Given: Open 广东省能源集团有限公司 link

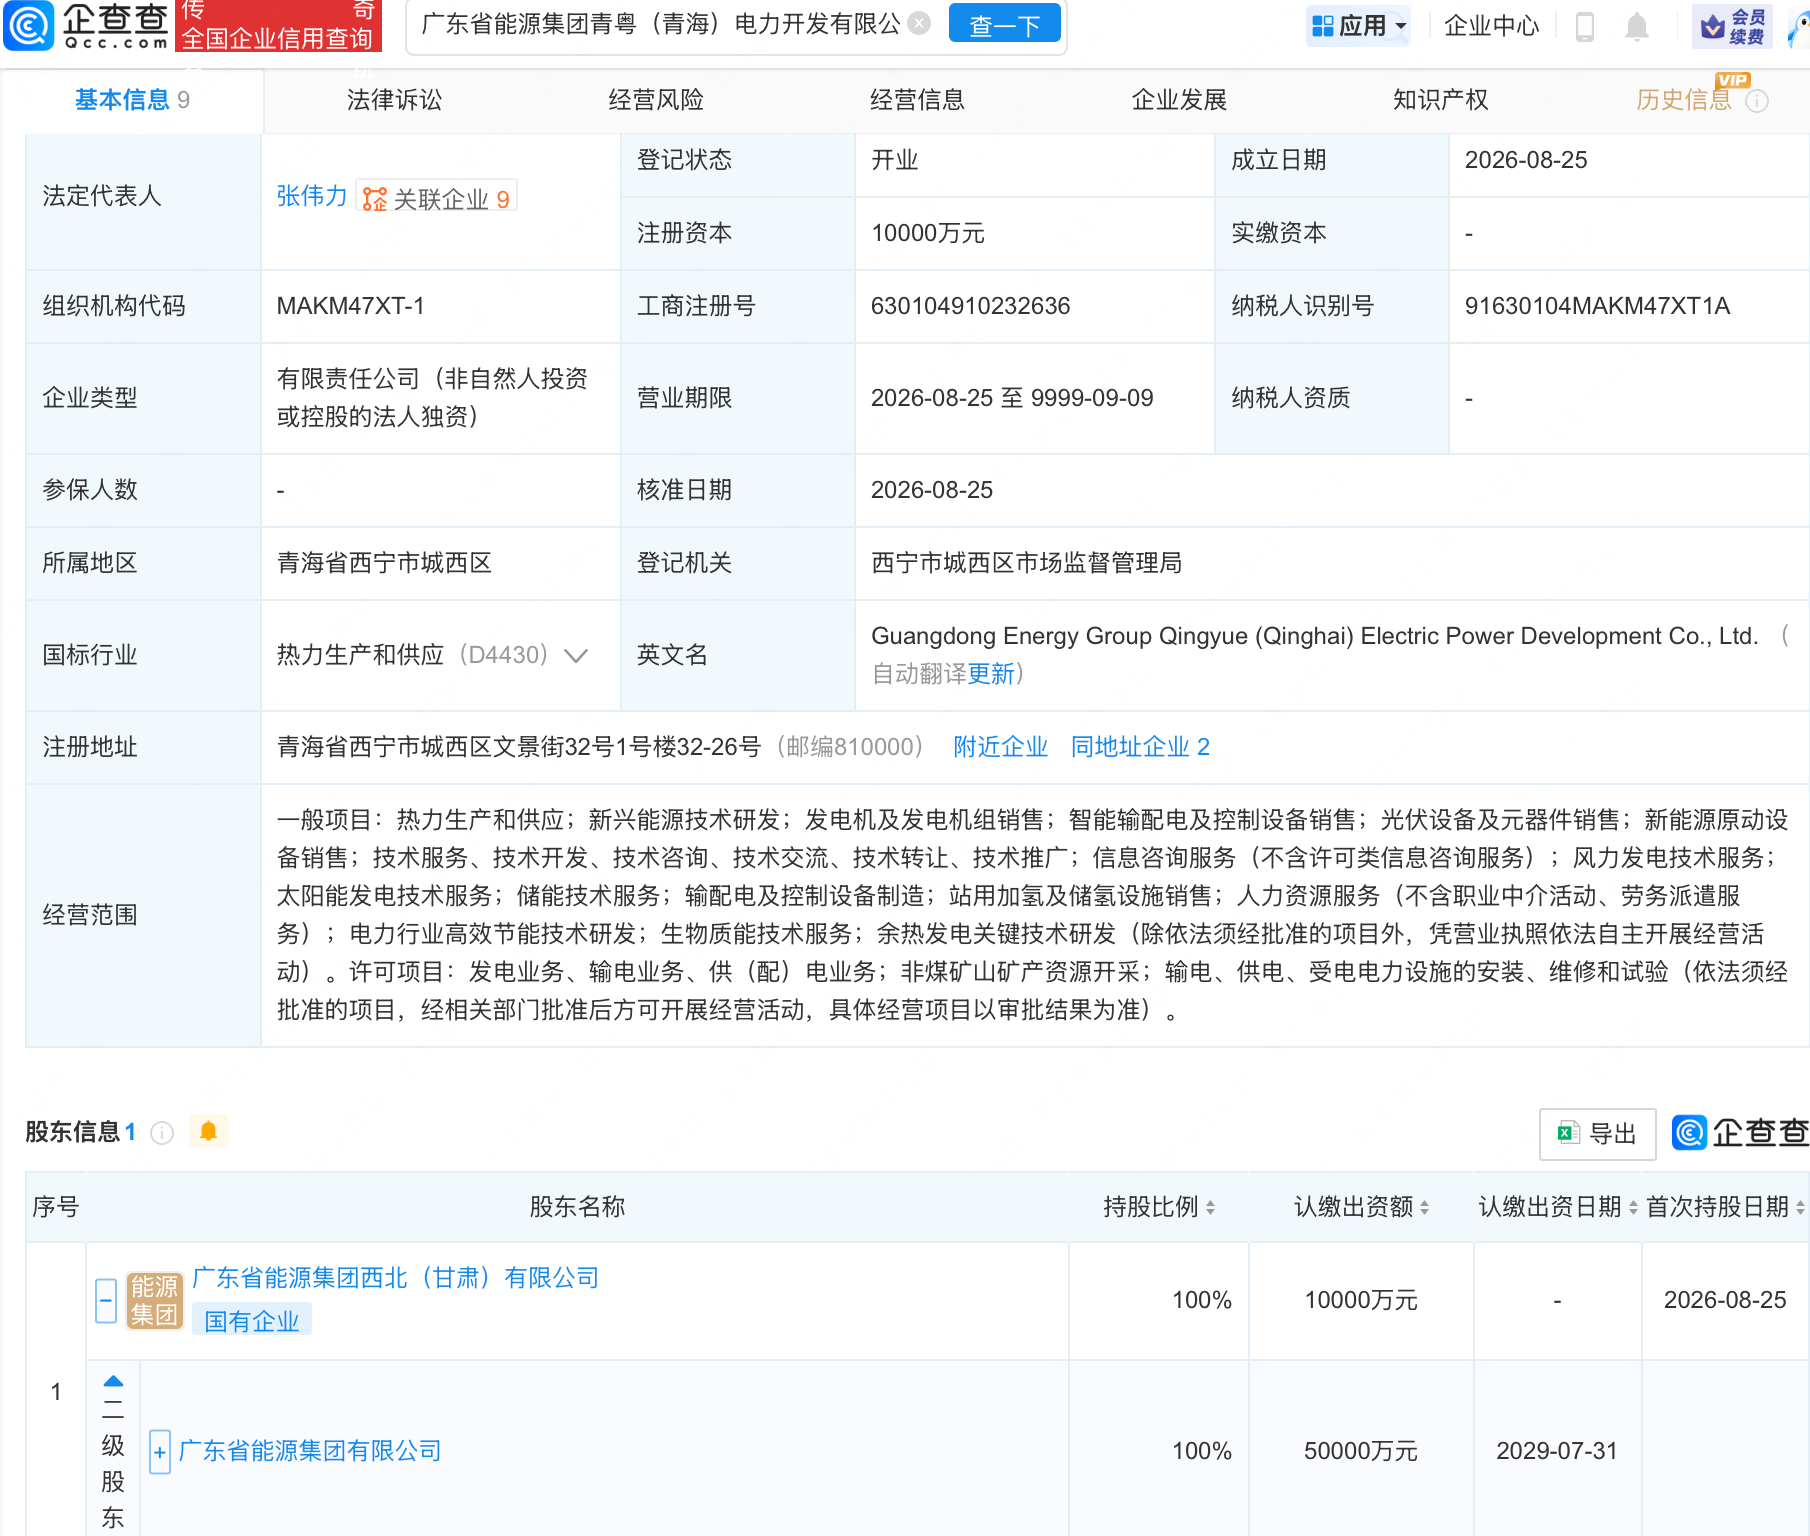Looking at the screenshot, I should 310,1451.
